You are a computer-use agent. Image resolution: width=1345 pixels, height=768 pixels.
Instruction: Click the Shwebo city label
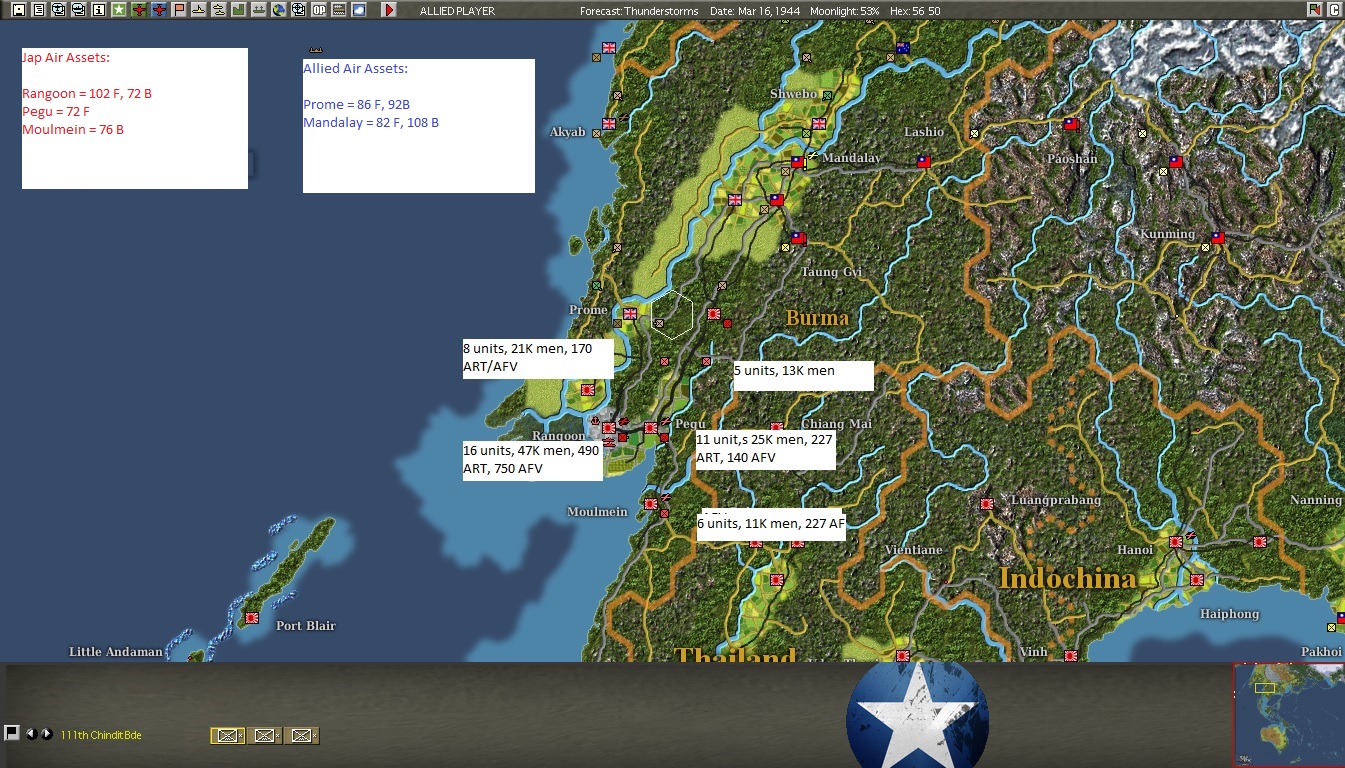coord(793,94)
